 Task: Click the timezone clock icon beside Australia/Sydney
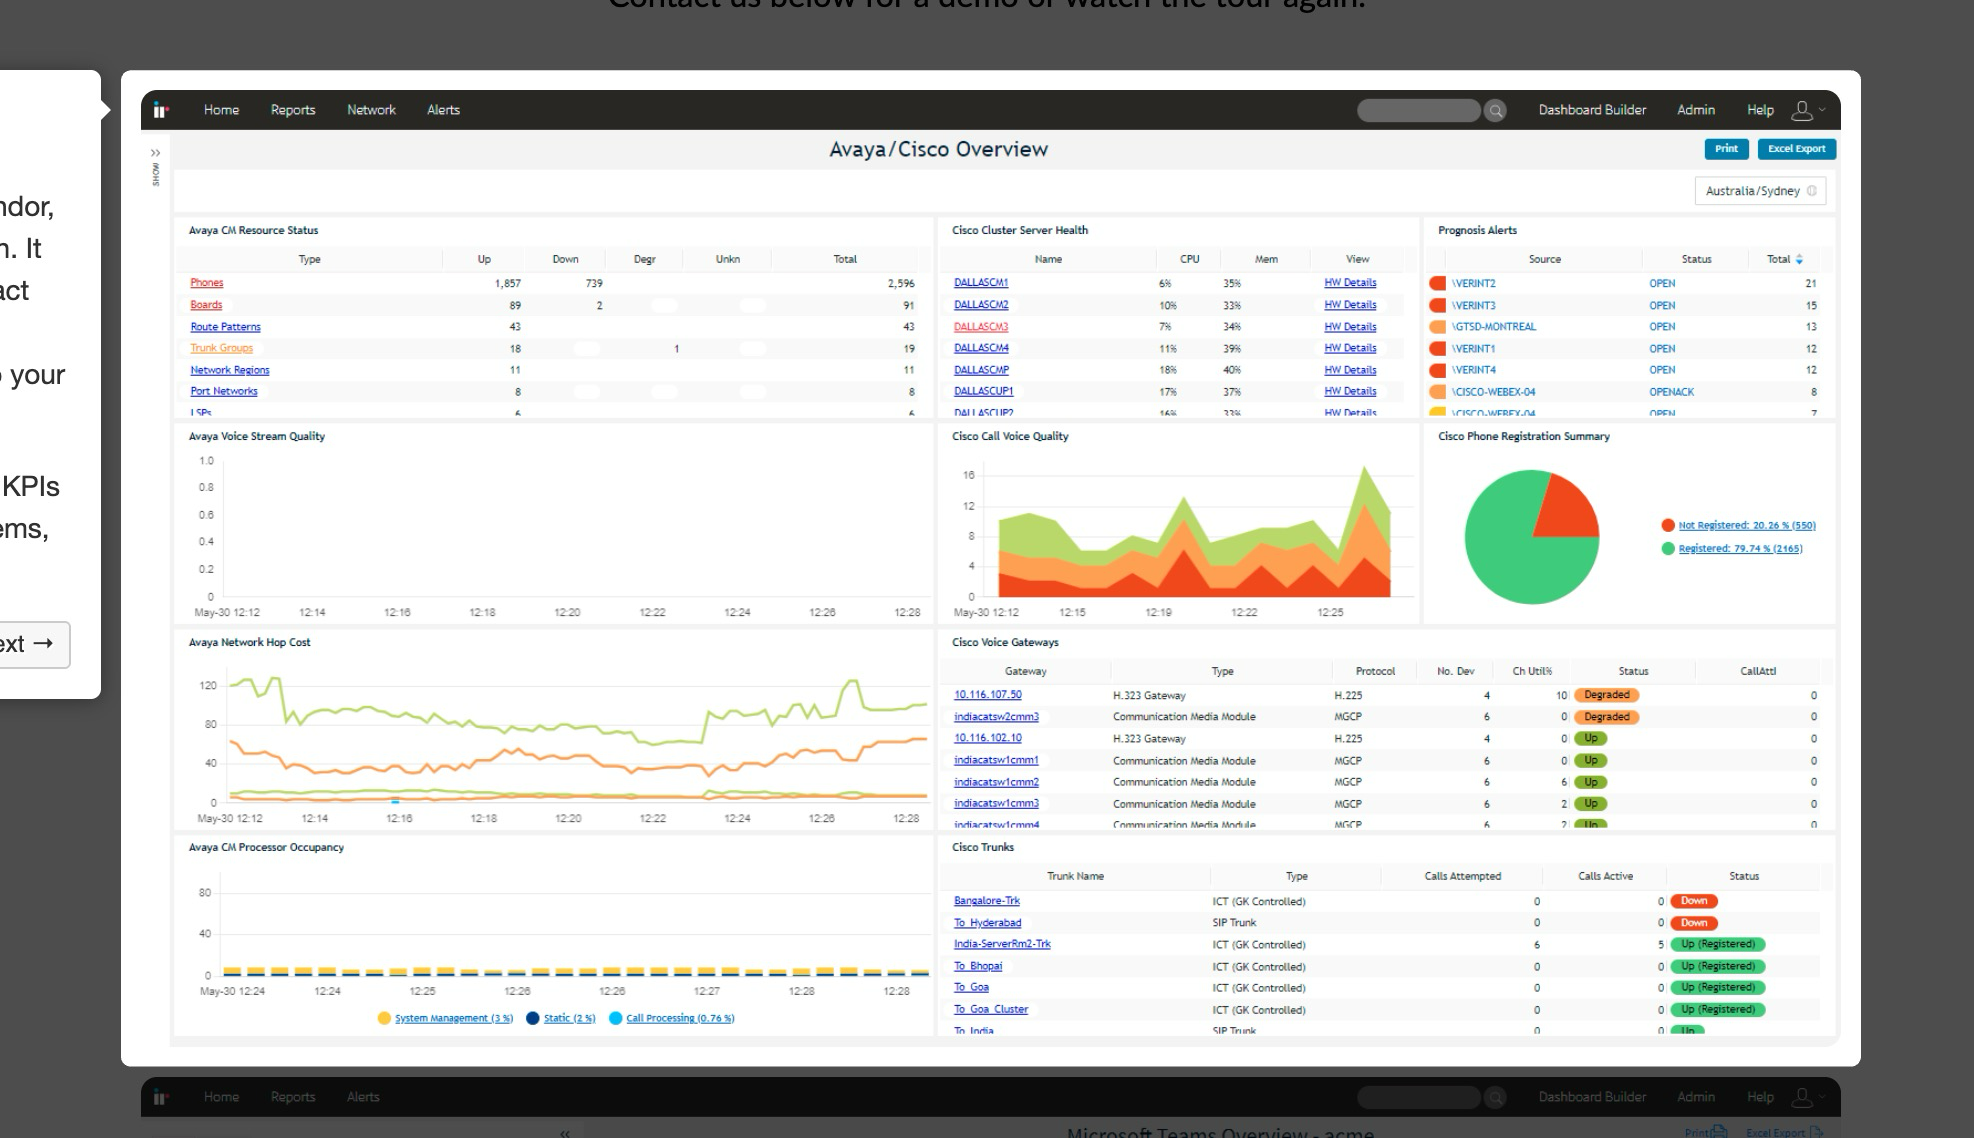point(1812,191)
